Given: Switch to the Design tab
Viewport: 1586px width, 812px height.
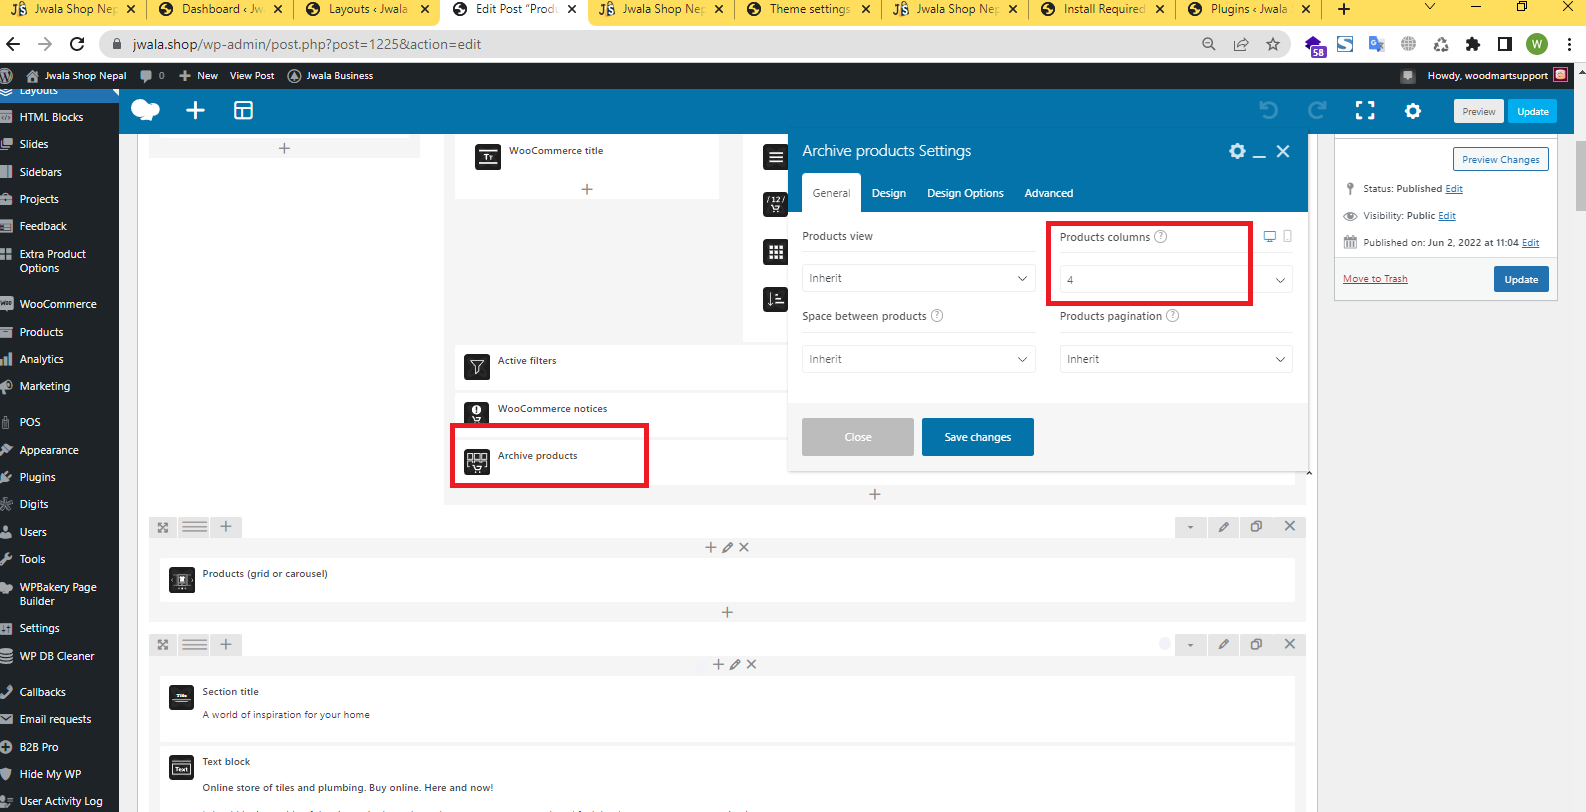Looking at the screenshot, I should (x=889, y=193).
